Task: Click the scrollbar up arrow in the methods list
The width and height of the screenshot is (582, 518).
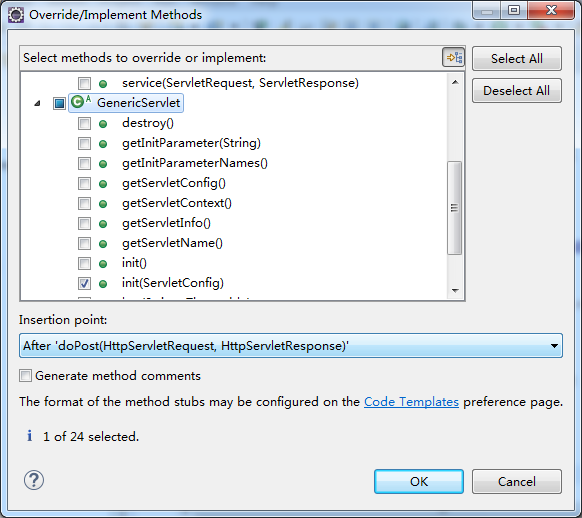Action: [x=455, y=82]
